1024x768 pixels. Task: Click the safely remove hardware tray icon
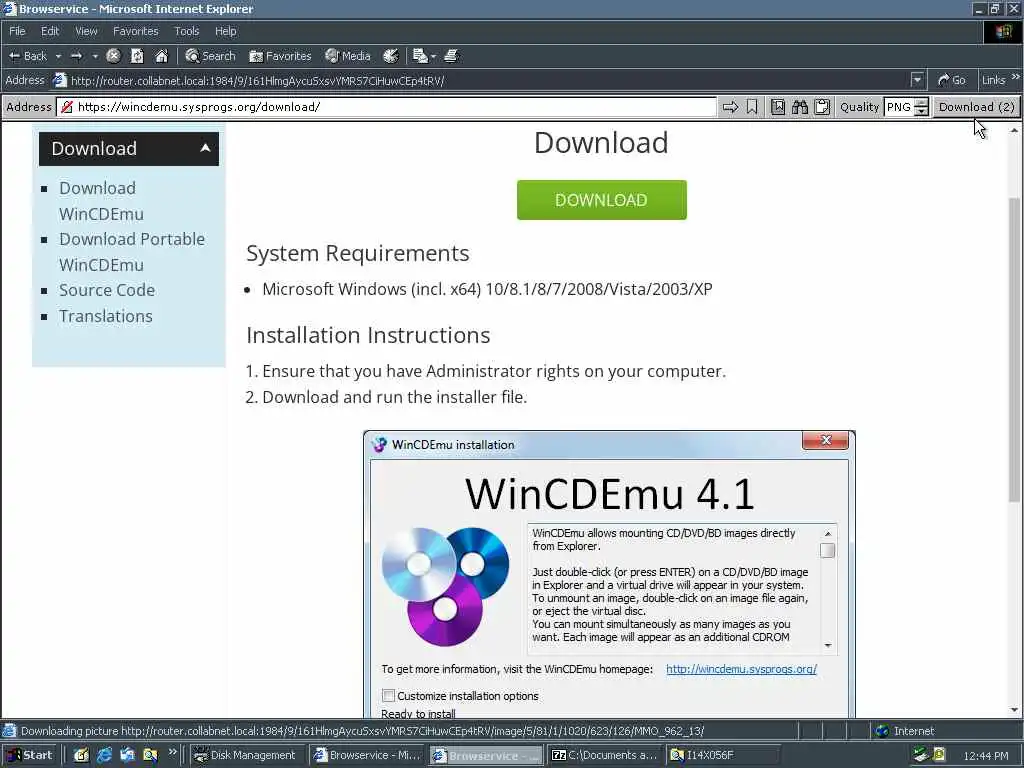(x=921, y=756)
